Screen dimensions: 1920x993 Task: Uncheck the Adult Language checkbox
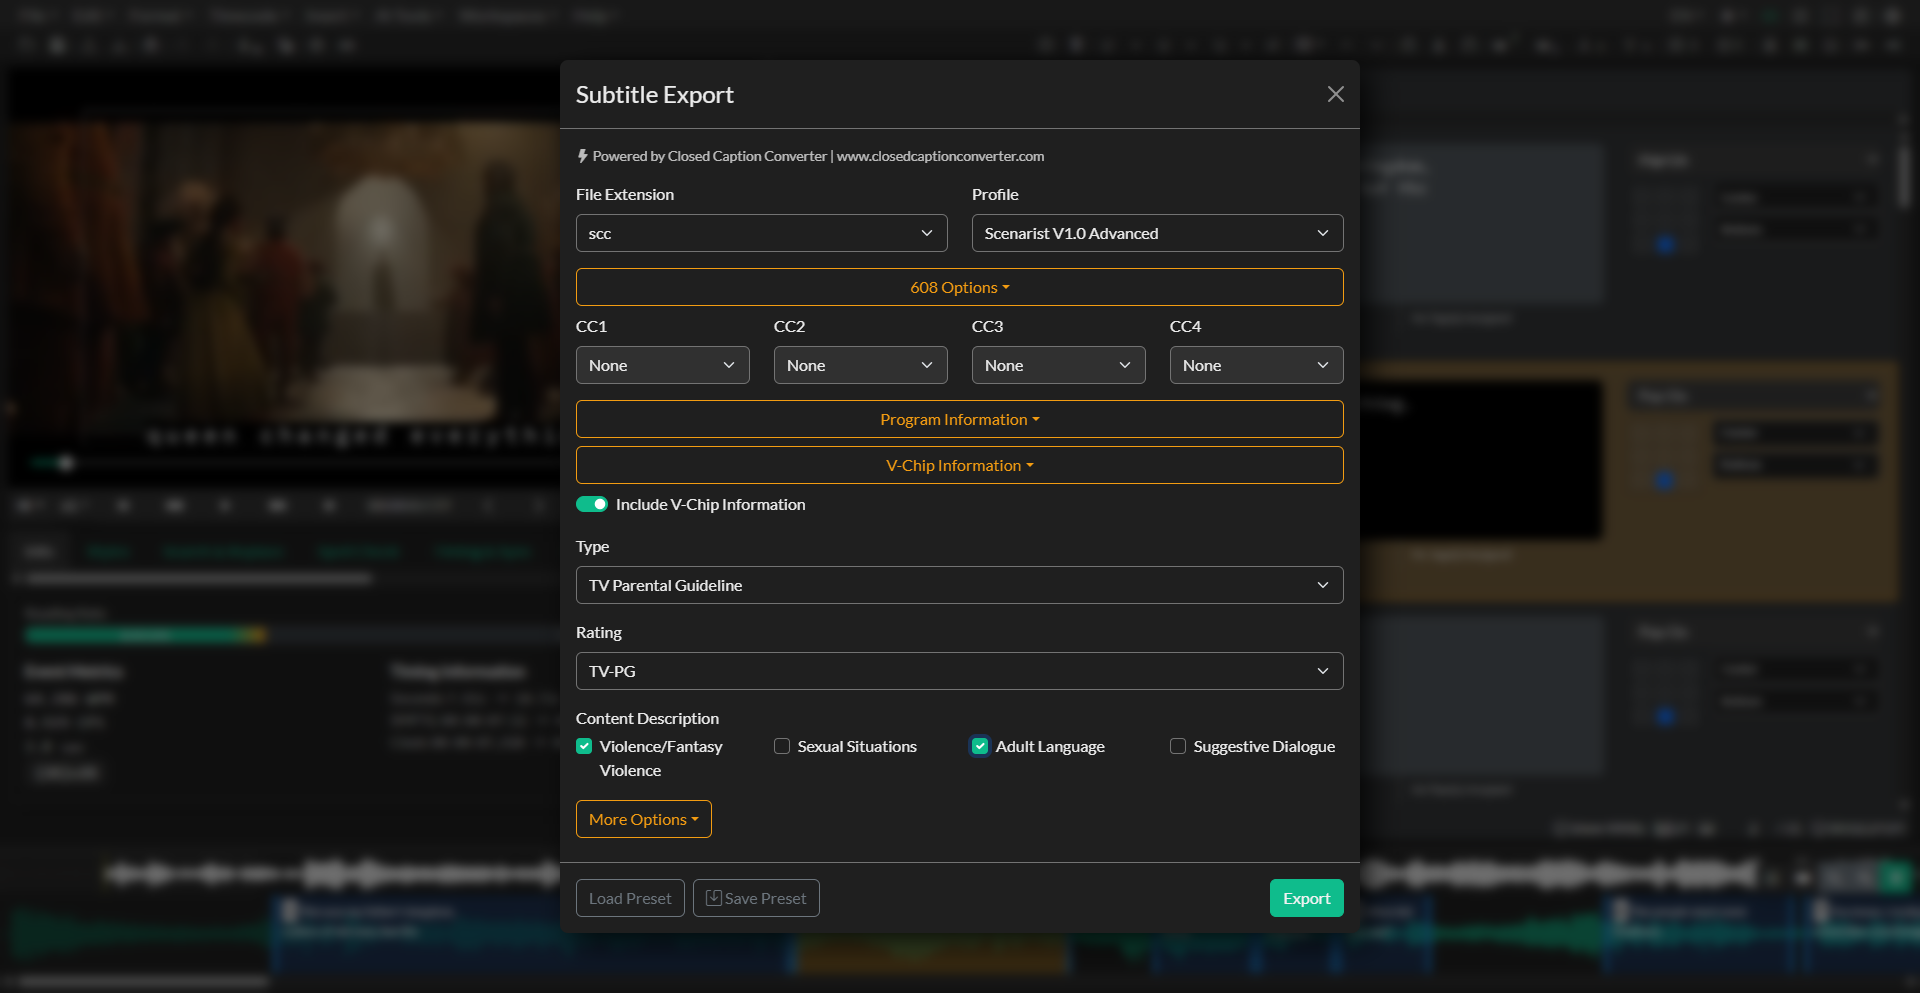(979, 746)
